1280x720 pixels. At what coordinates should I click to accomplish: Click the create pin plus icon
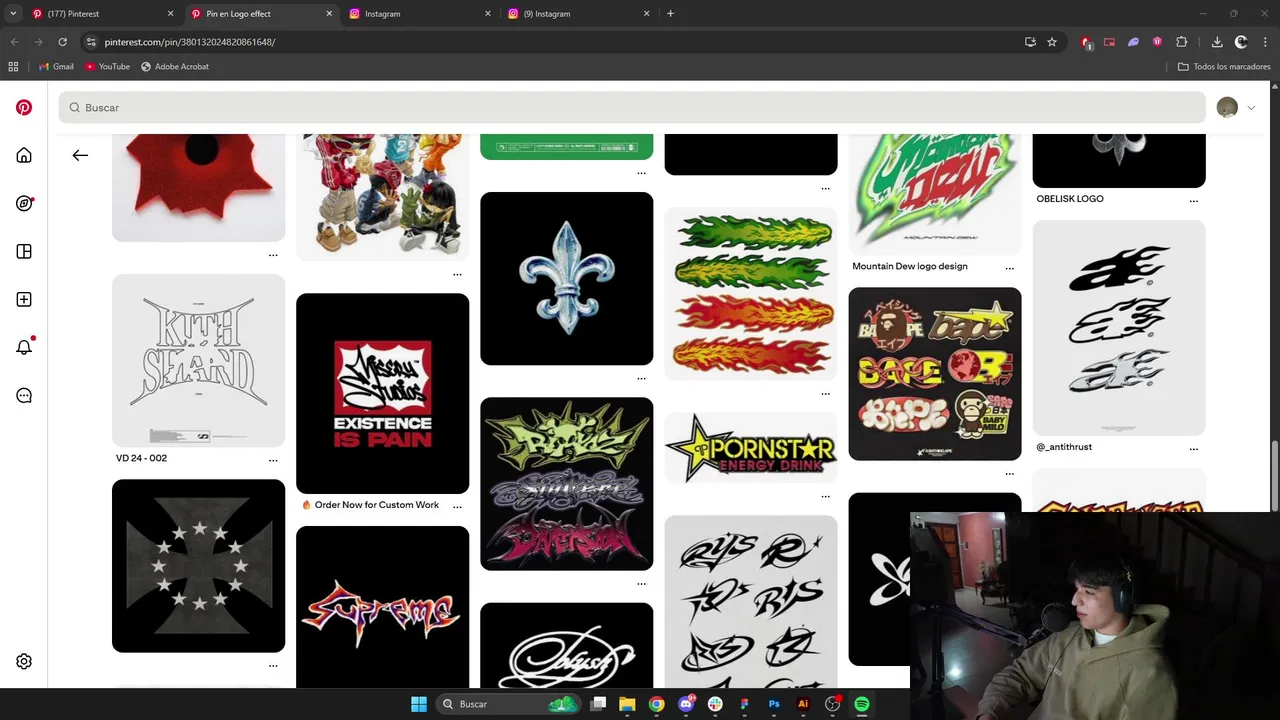[x=24, y=299]
